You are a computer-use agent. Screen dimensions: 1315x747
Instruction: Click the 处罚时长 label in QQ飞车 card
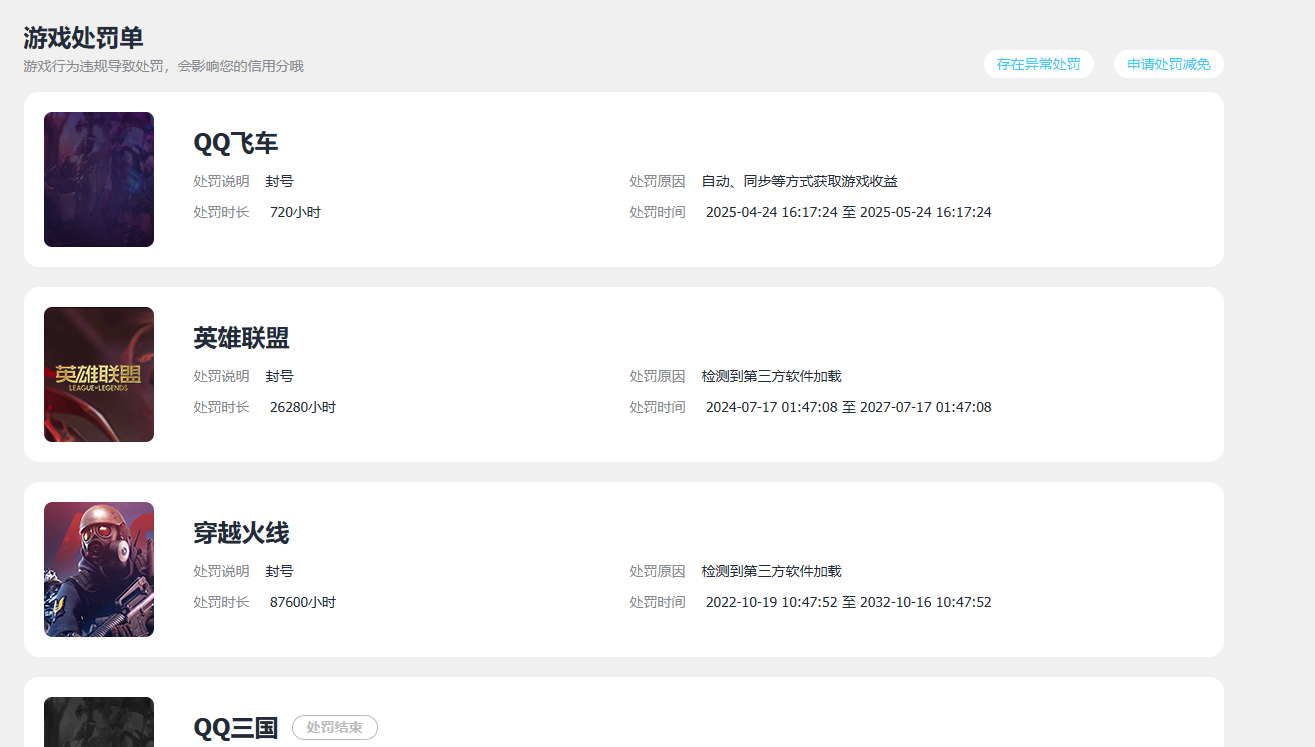pyautogui.click(x=222, y=212)
